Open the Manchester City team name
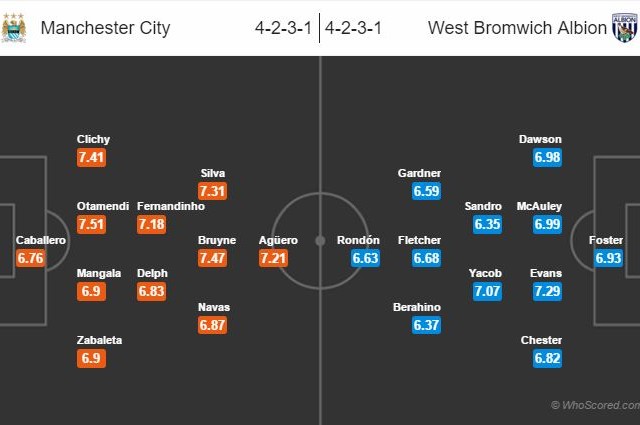The image size is (640, 425). coord(105,27)
